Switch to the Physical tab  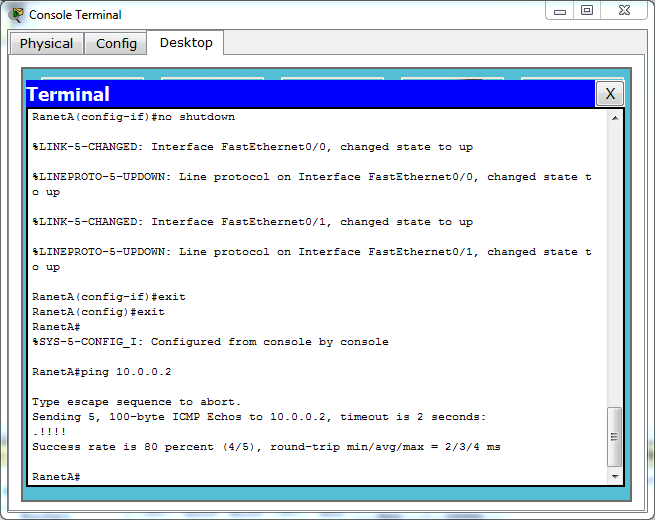(46, 43)
